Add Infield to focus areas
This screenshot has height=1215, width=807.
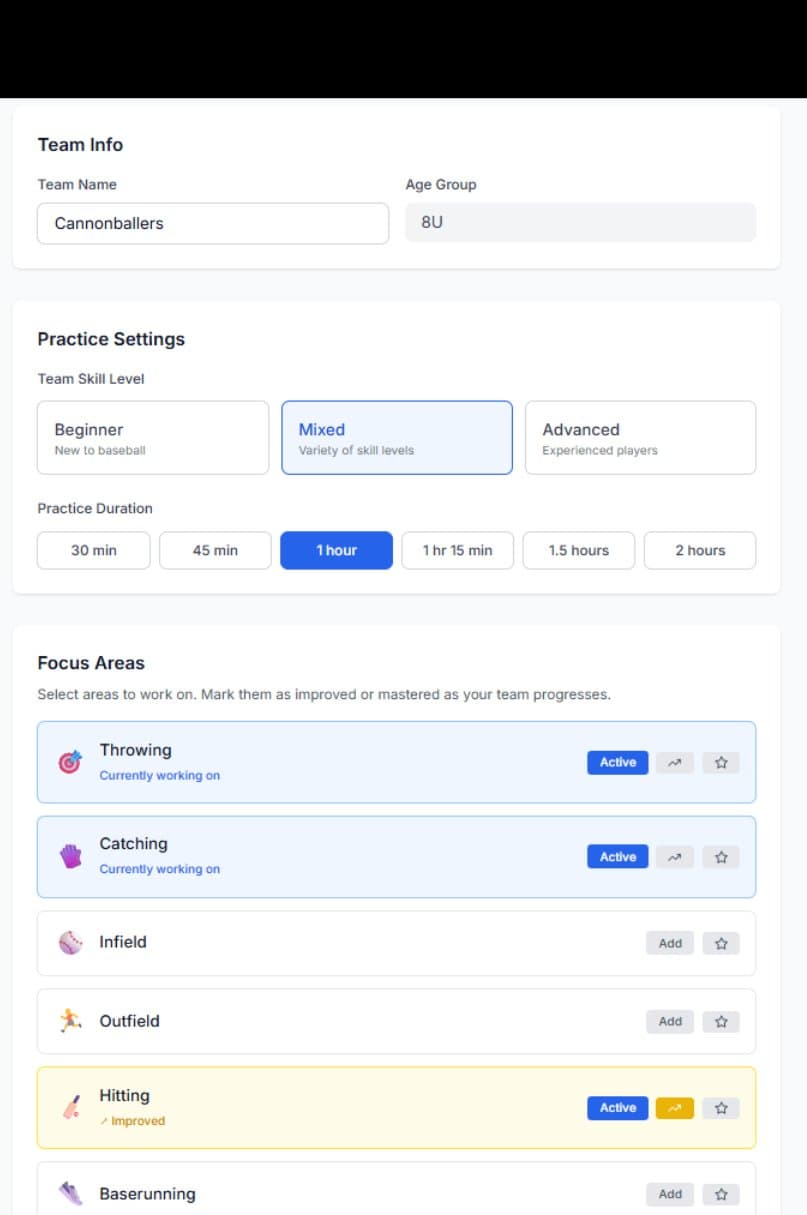(x=670, y=943)
